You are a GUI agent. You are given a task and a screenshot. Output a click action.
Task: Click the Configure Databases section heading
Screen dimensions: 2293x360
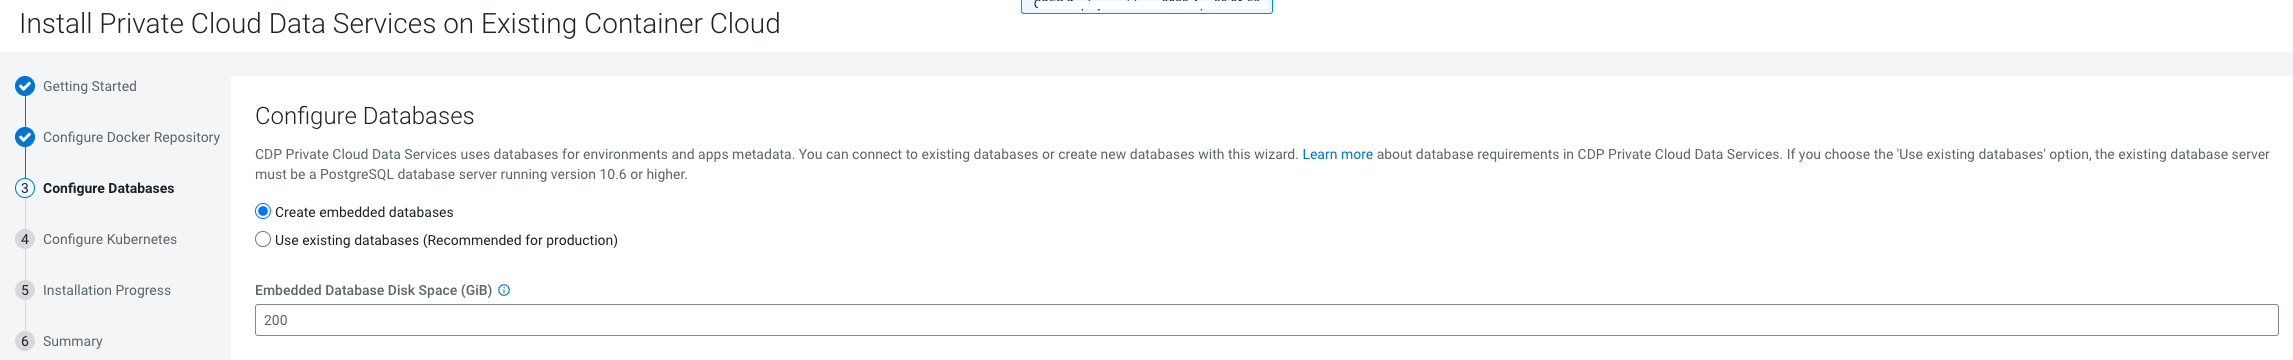364,116
